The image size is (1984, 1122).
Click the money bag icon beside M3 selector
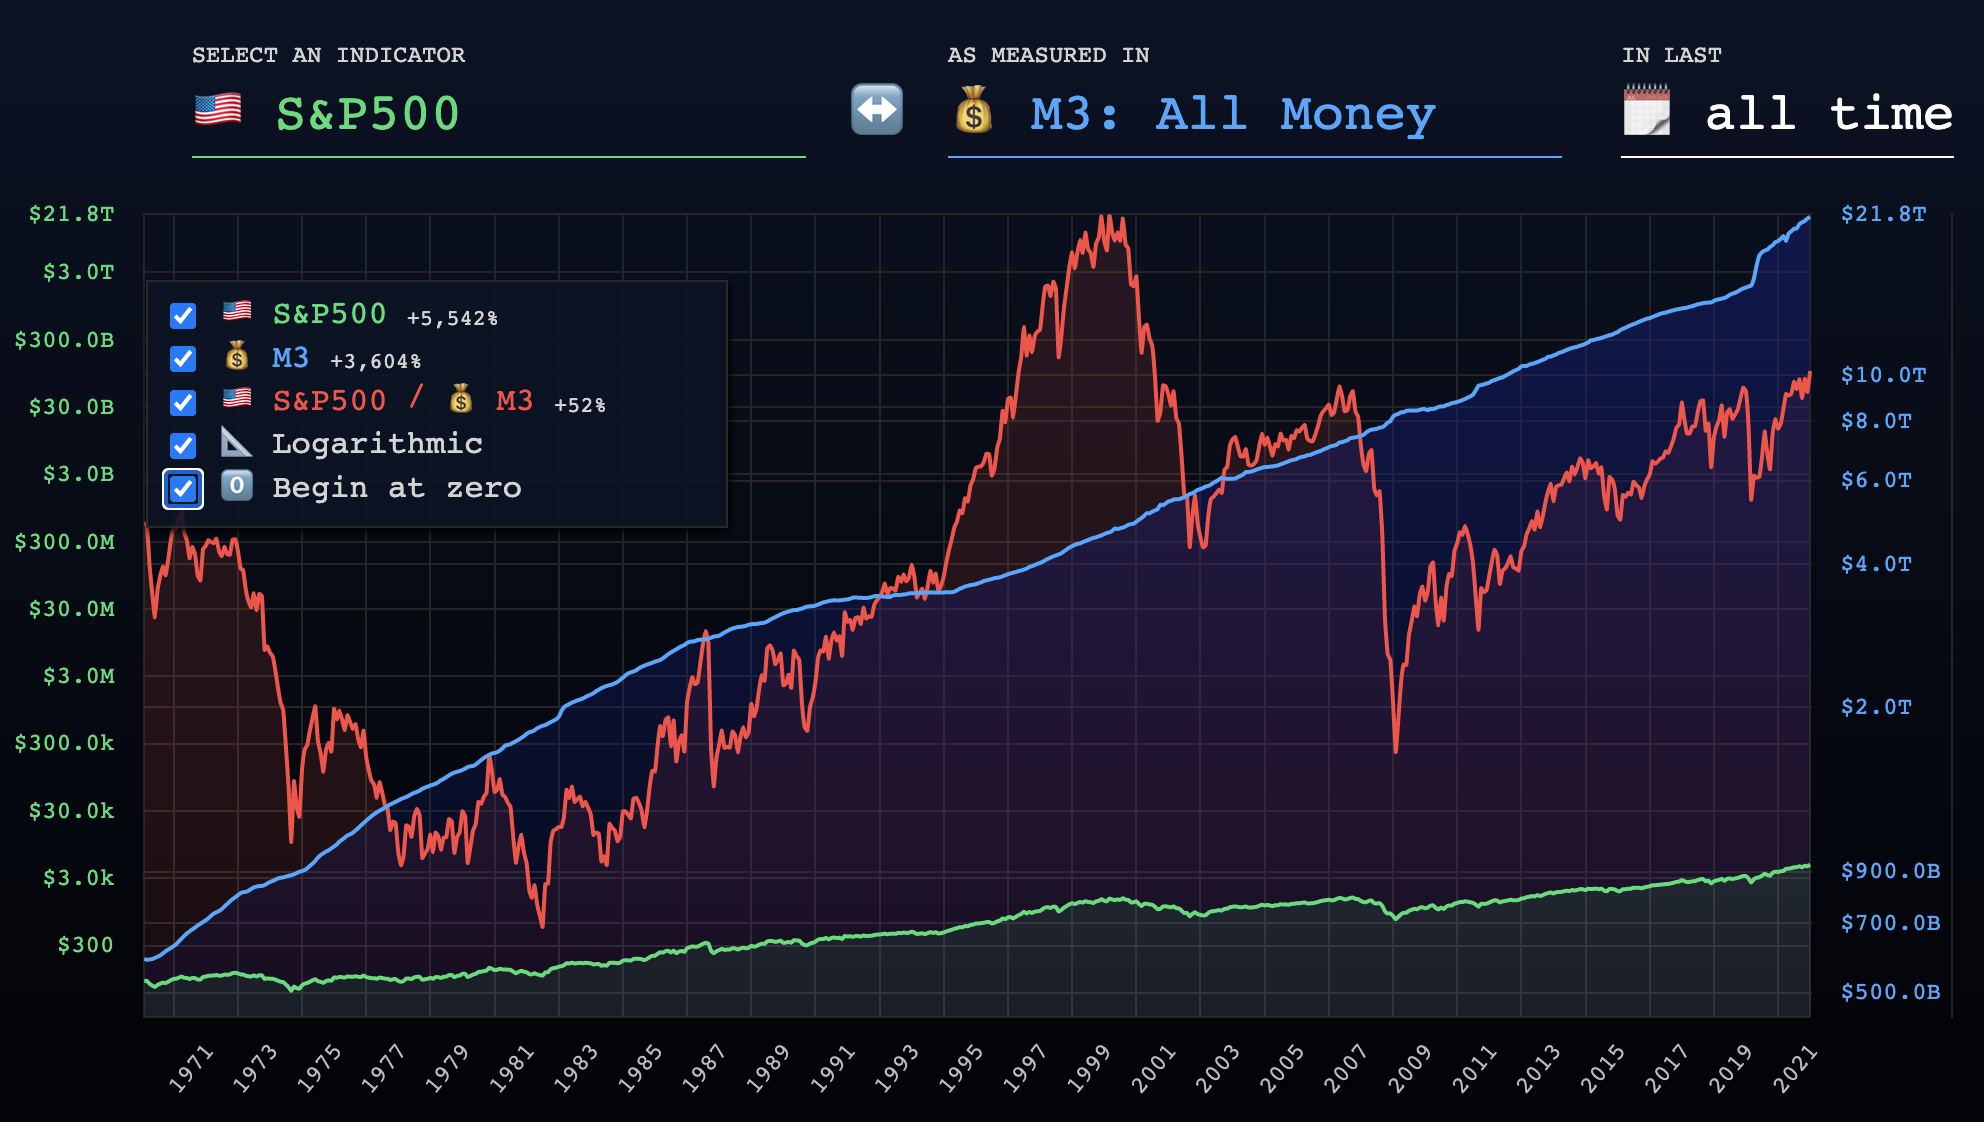pyautogui.click(x=973, y=111)
